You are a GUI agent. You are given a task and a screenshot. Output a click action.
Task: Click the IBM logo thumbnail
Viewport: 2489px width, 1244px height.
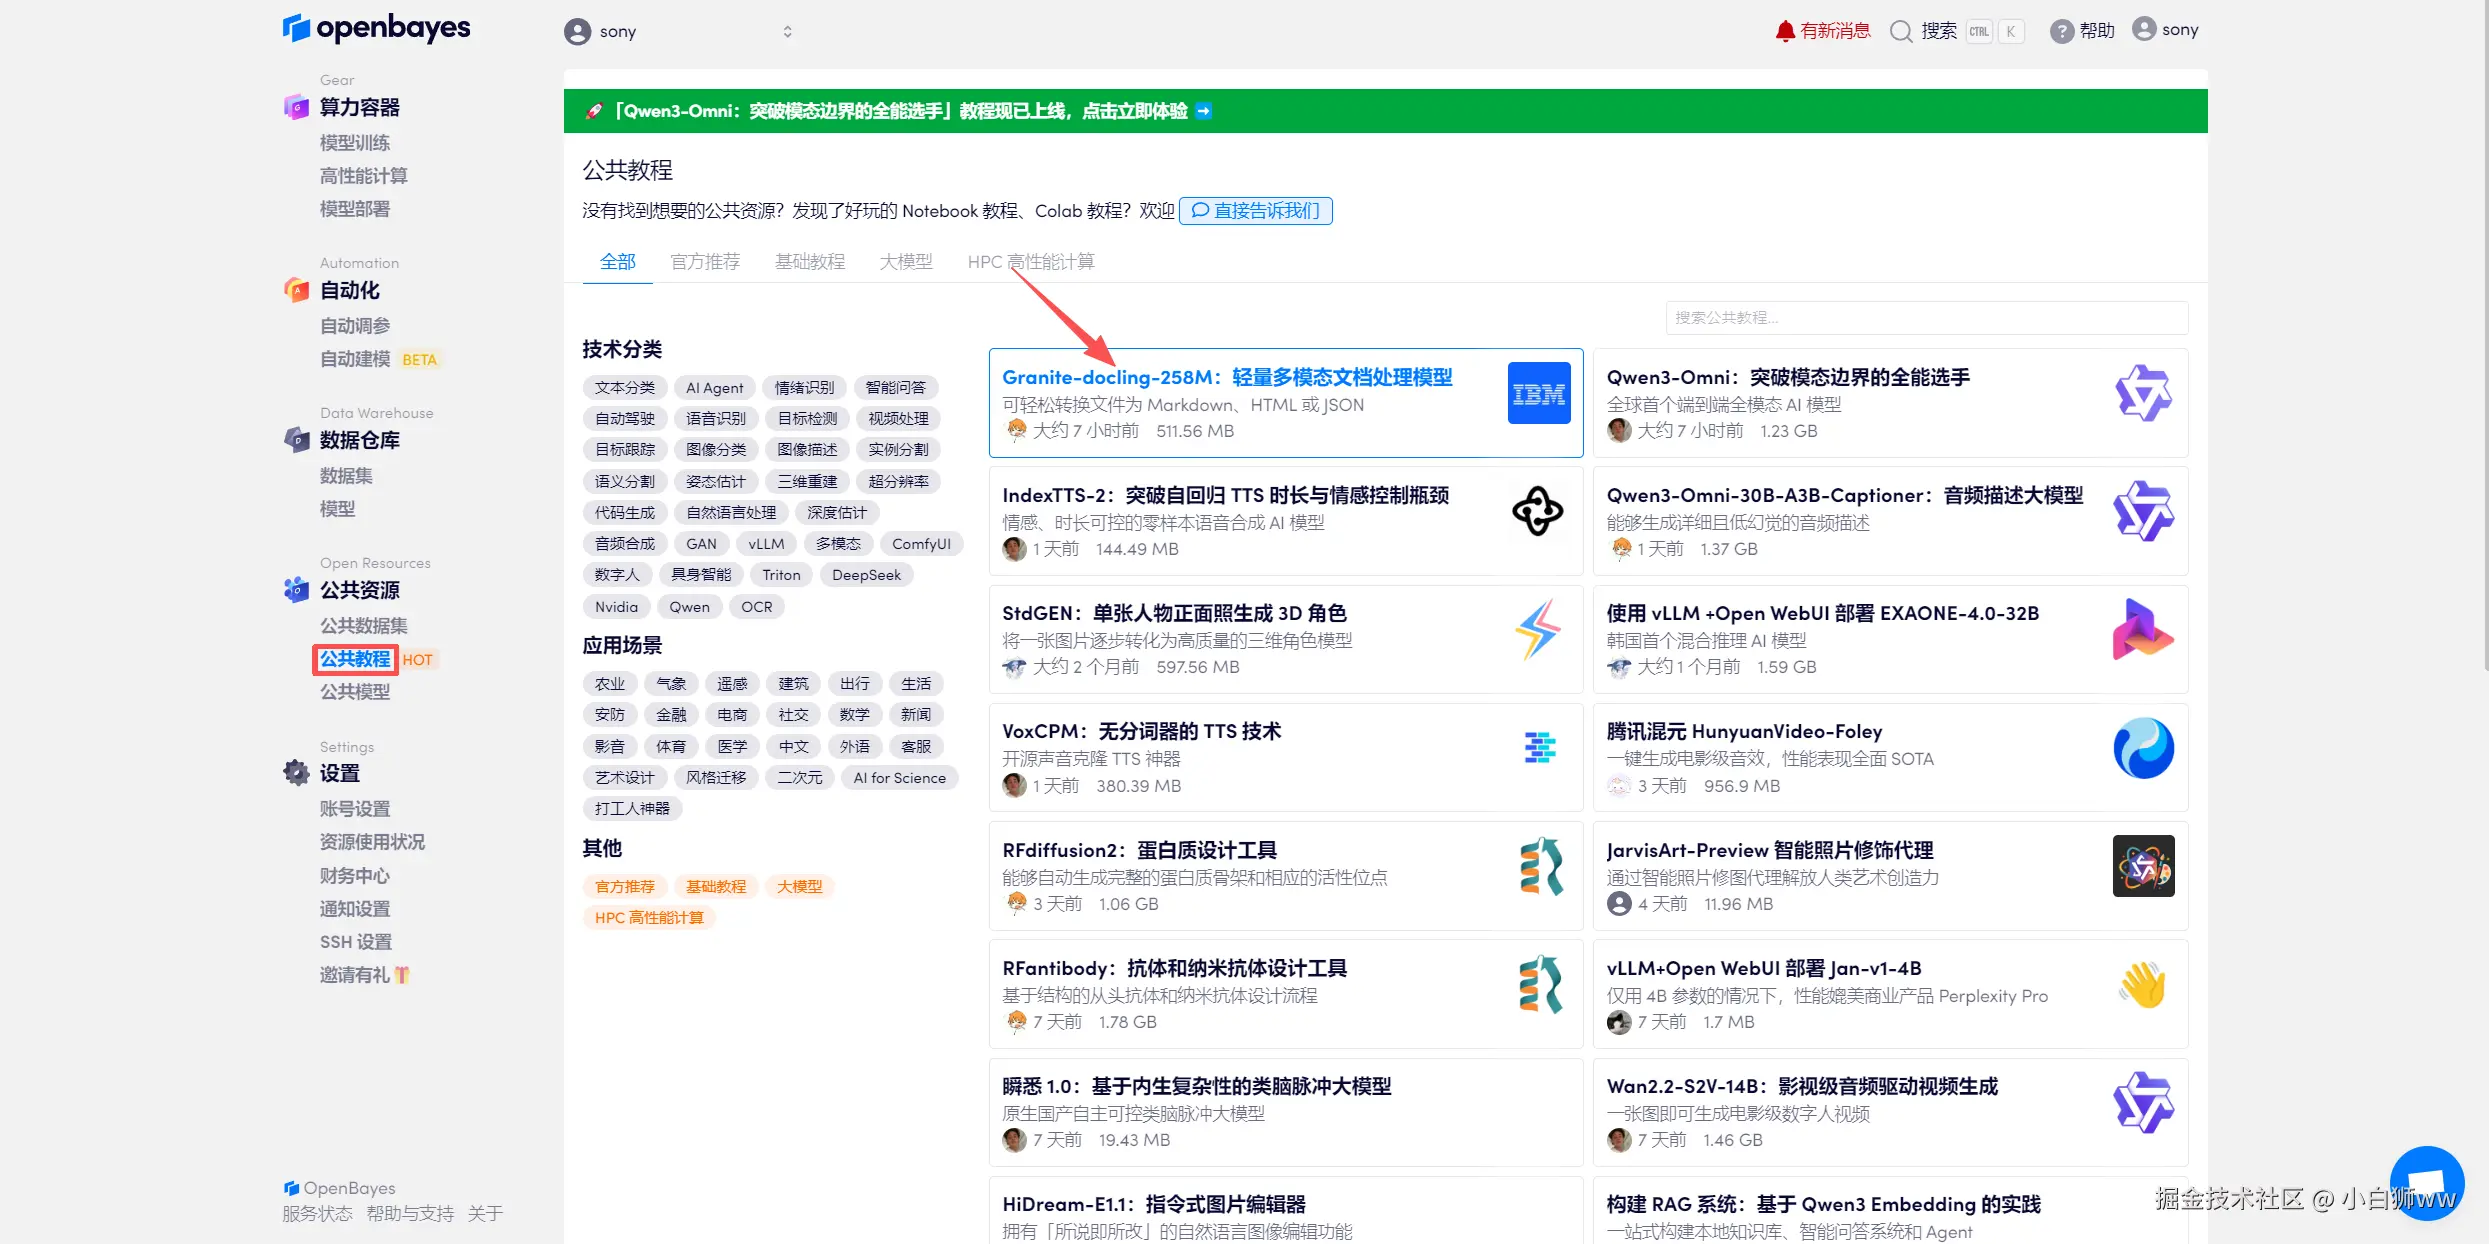point(1538,393)
